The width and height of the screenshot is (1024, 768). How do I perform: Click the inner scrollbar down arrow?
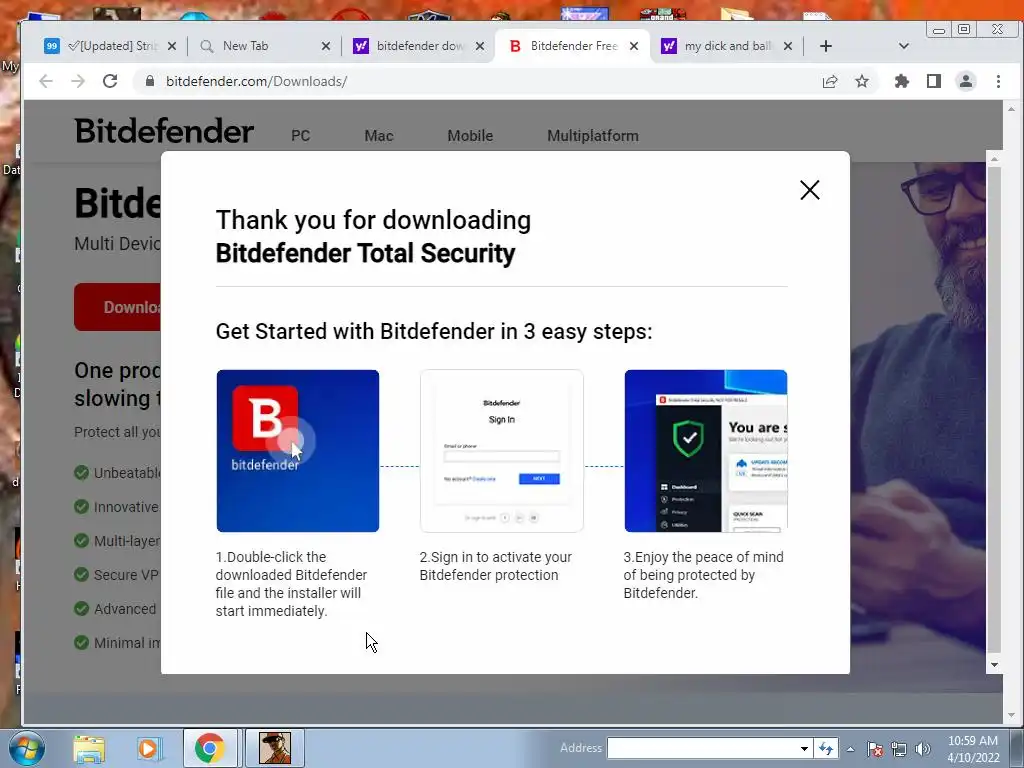[x=994, y=665]
